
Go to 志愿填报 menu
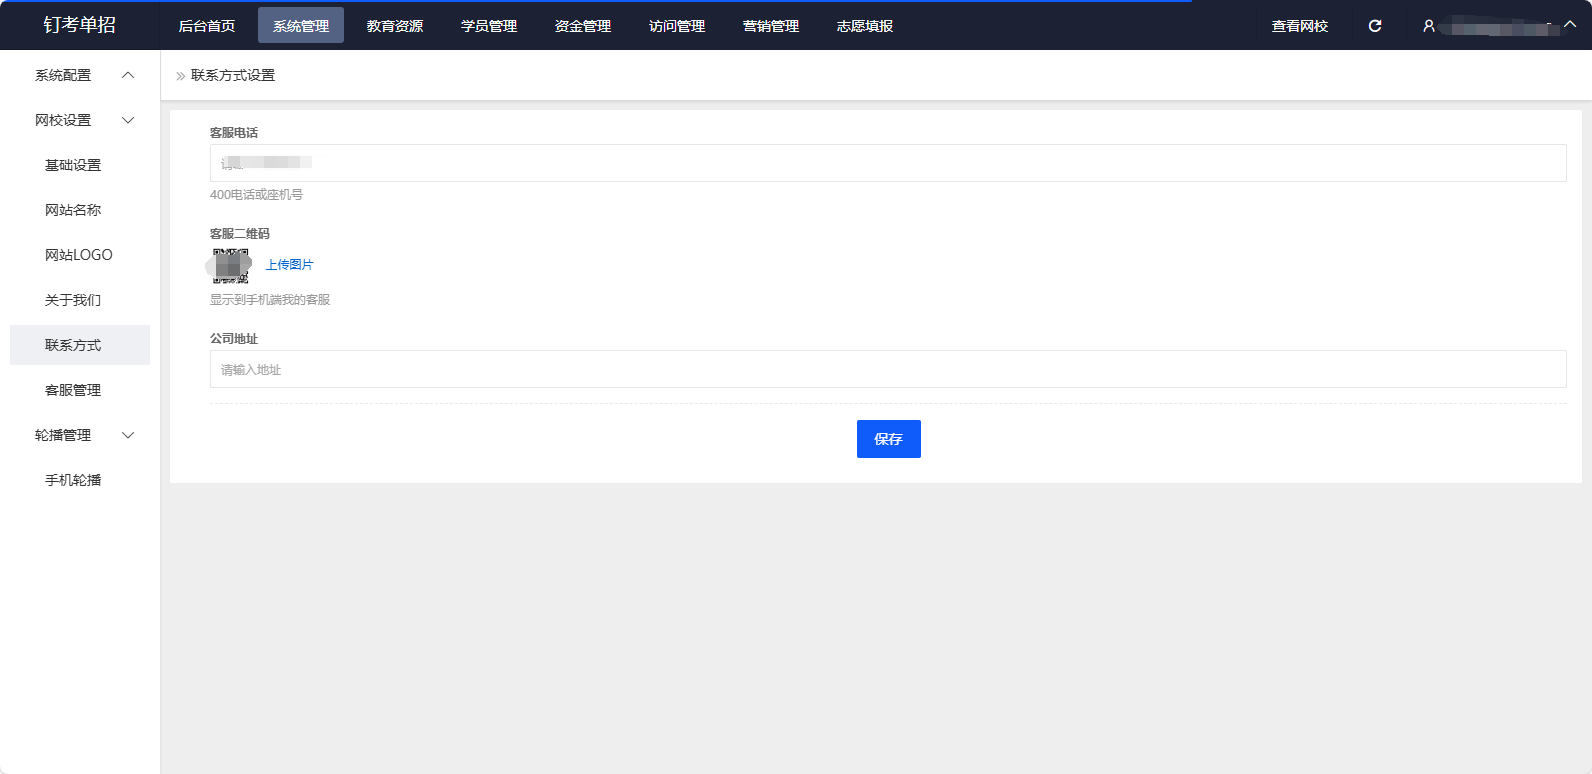[x=865, y=26]
